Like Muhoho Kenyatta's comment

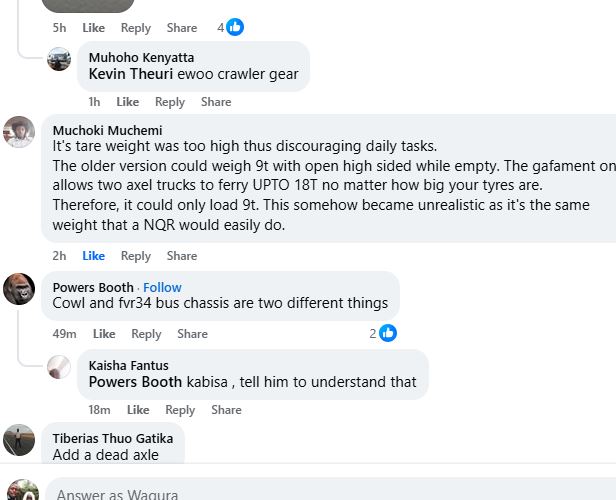127,102
